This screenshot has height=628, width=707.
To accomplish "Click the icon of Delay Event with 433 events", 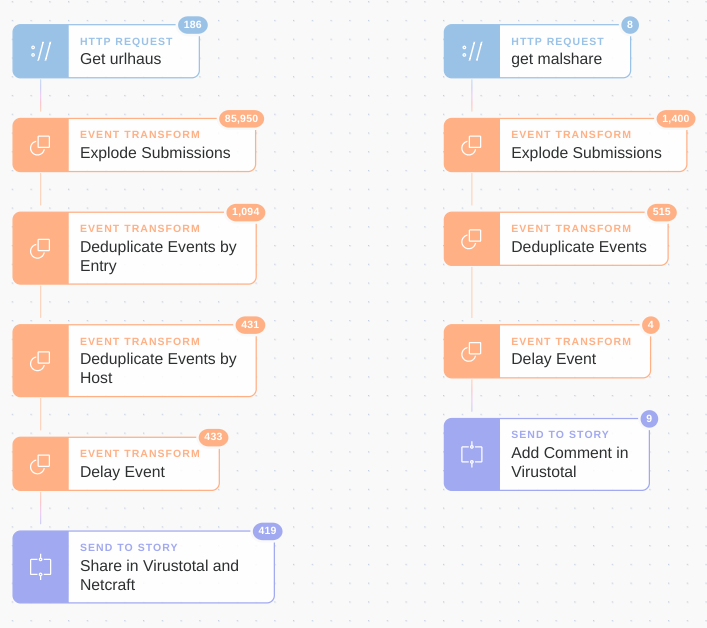I will (41, 463).
